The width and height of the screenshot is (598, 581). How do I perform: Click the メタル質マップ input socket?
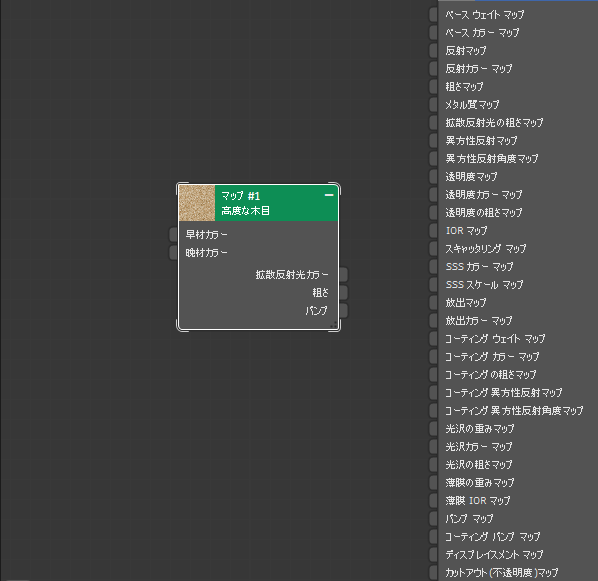click(x=434, y=105)
